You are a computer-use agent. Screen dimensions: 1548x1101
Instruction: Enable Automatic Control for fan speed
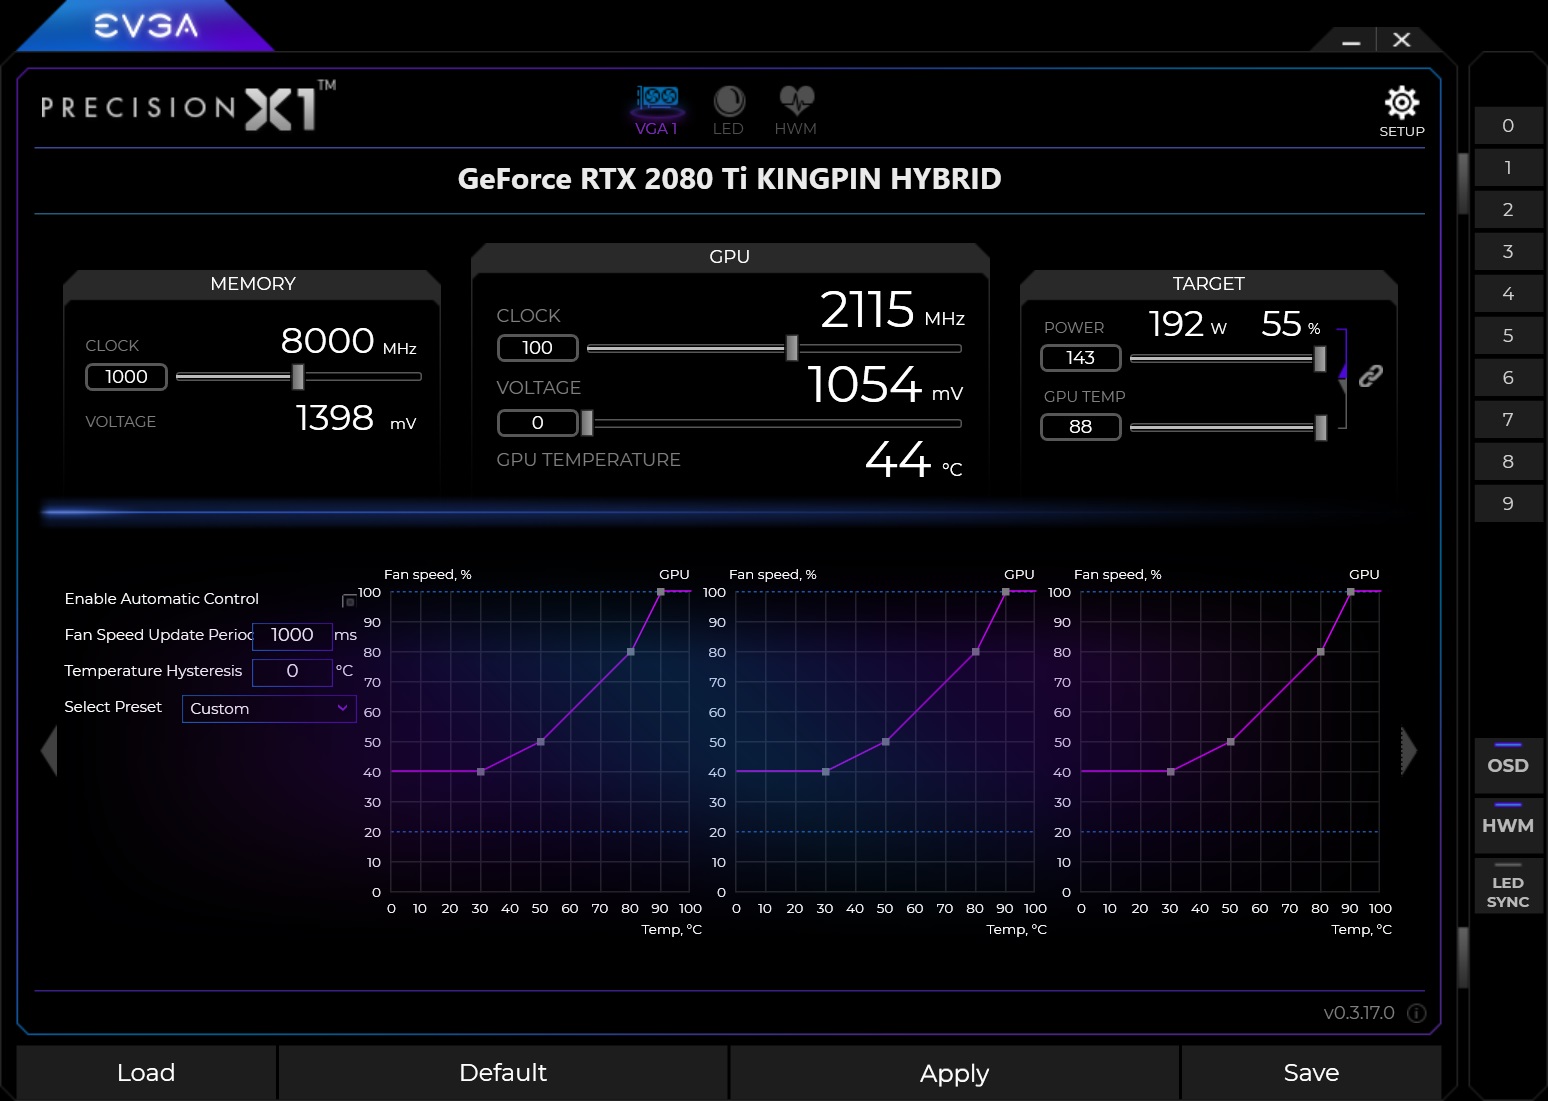[348, 599]
